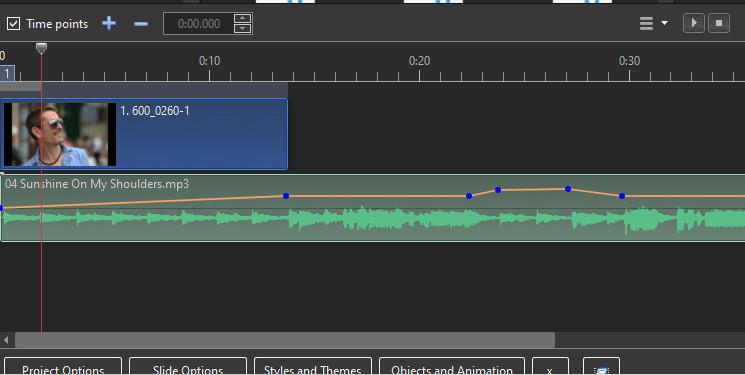Screen dimensions: 745x375
Task: Click the 0:00.000 time input field
Action: (198, 23)
